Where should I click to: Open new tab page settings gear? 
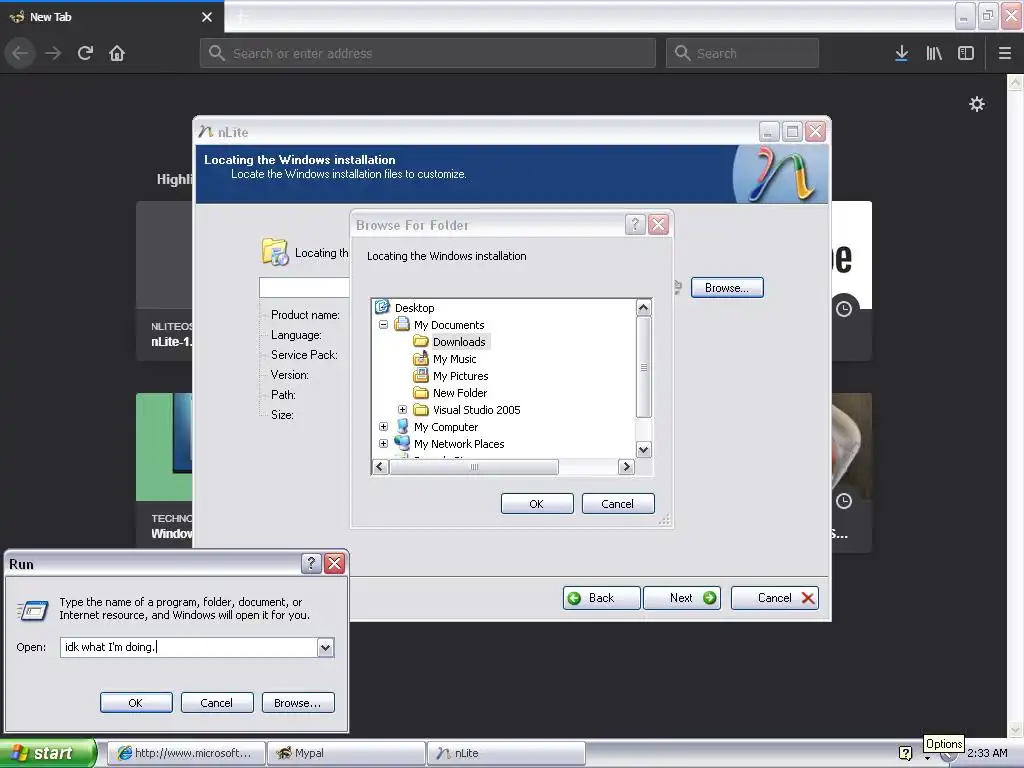[x=977, y=104]
